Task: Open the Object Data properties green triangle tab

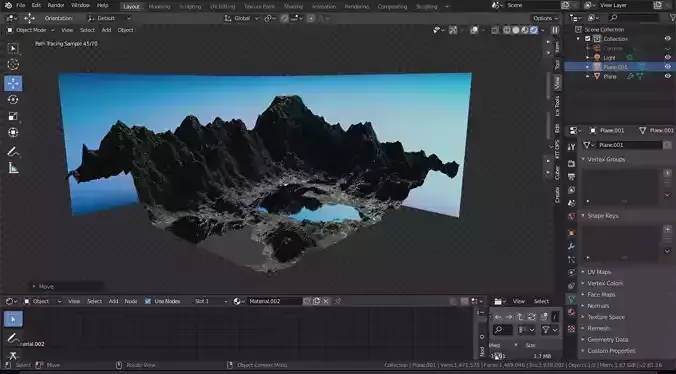Action: tap(571, 299)
